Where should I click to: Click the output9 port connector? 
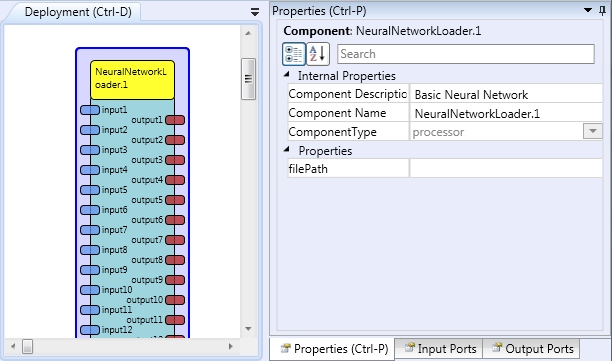click(x=175, y=280)
